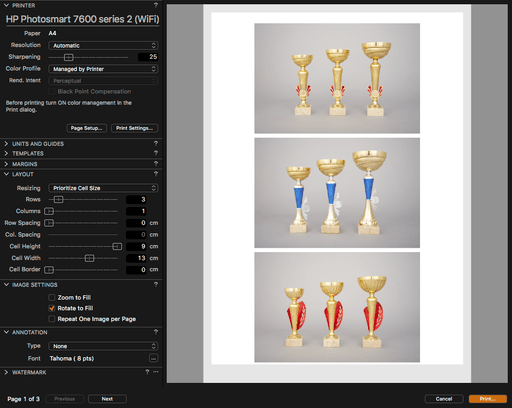Open the annotation font picker ellipsis button
Screen dimensions: 512x408
153,358
